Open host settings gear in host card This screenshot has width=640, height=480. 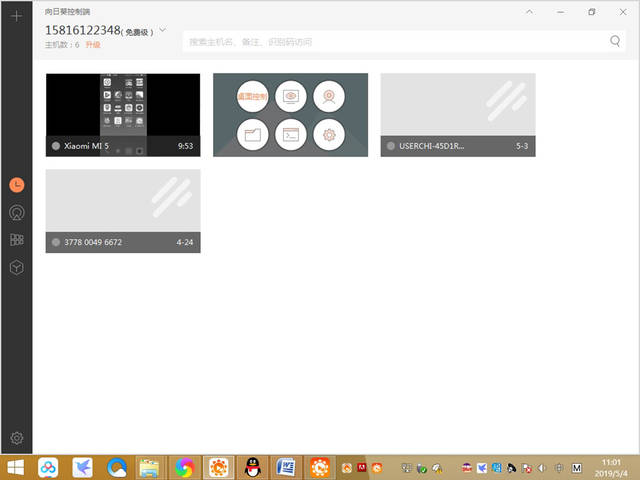pos(329,135)
